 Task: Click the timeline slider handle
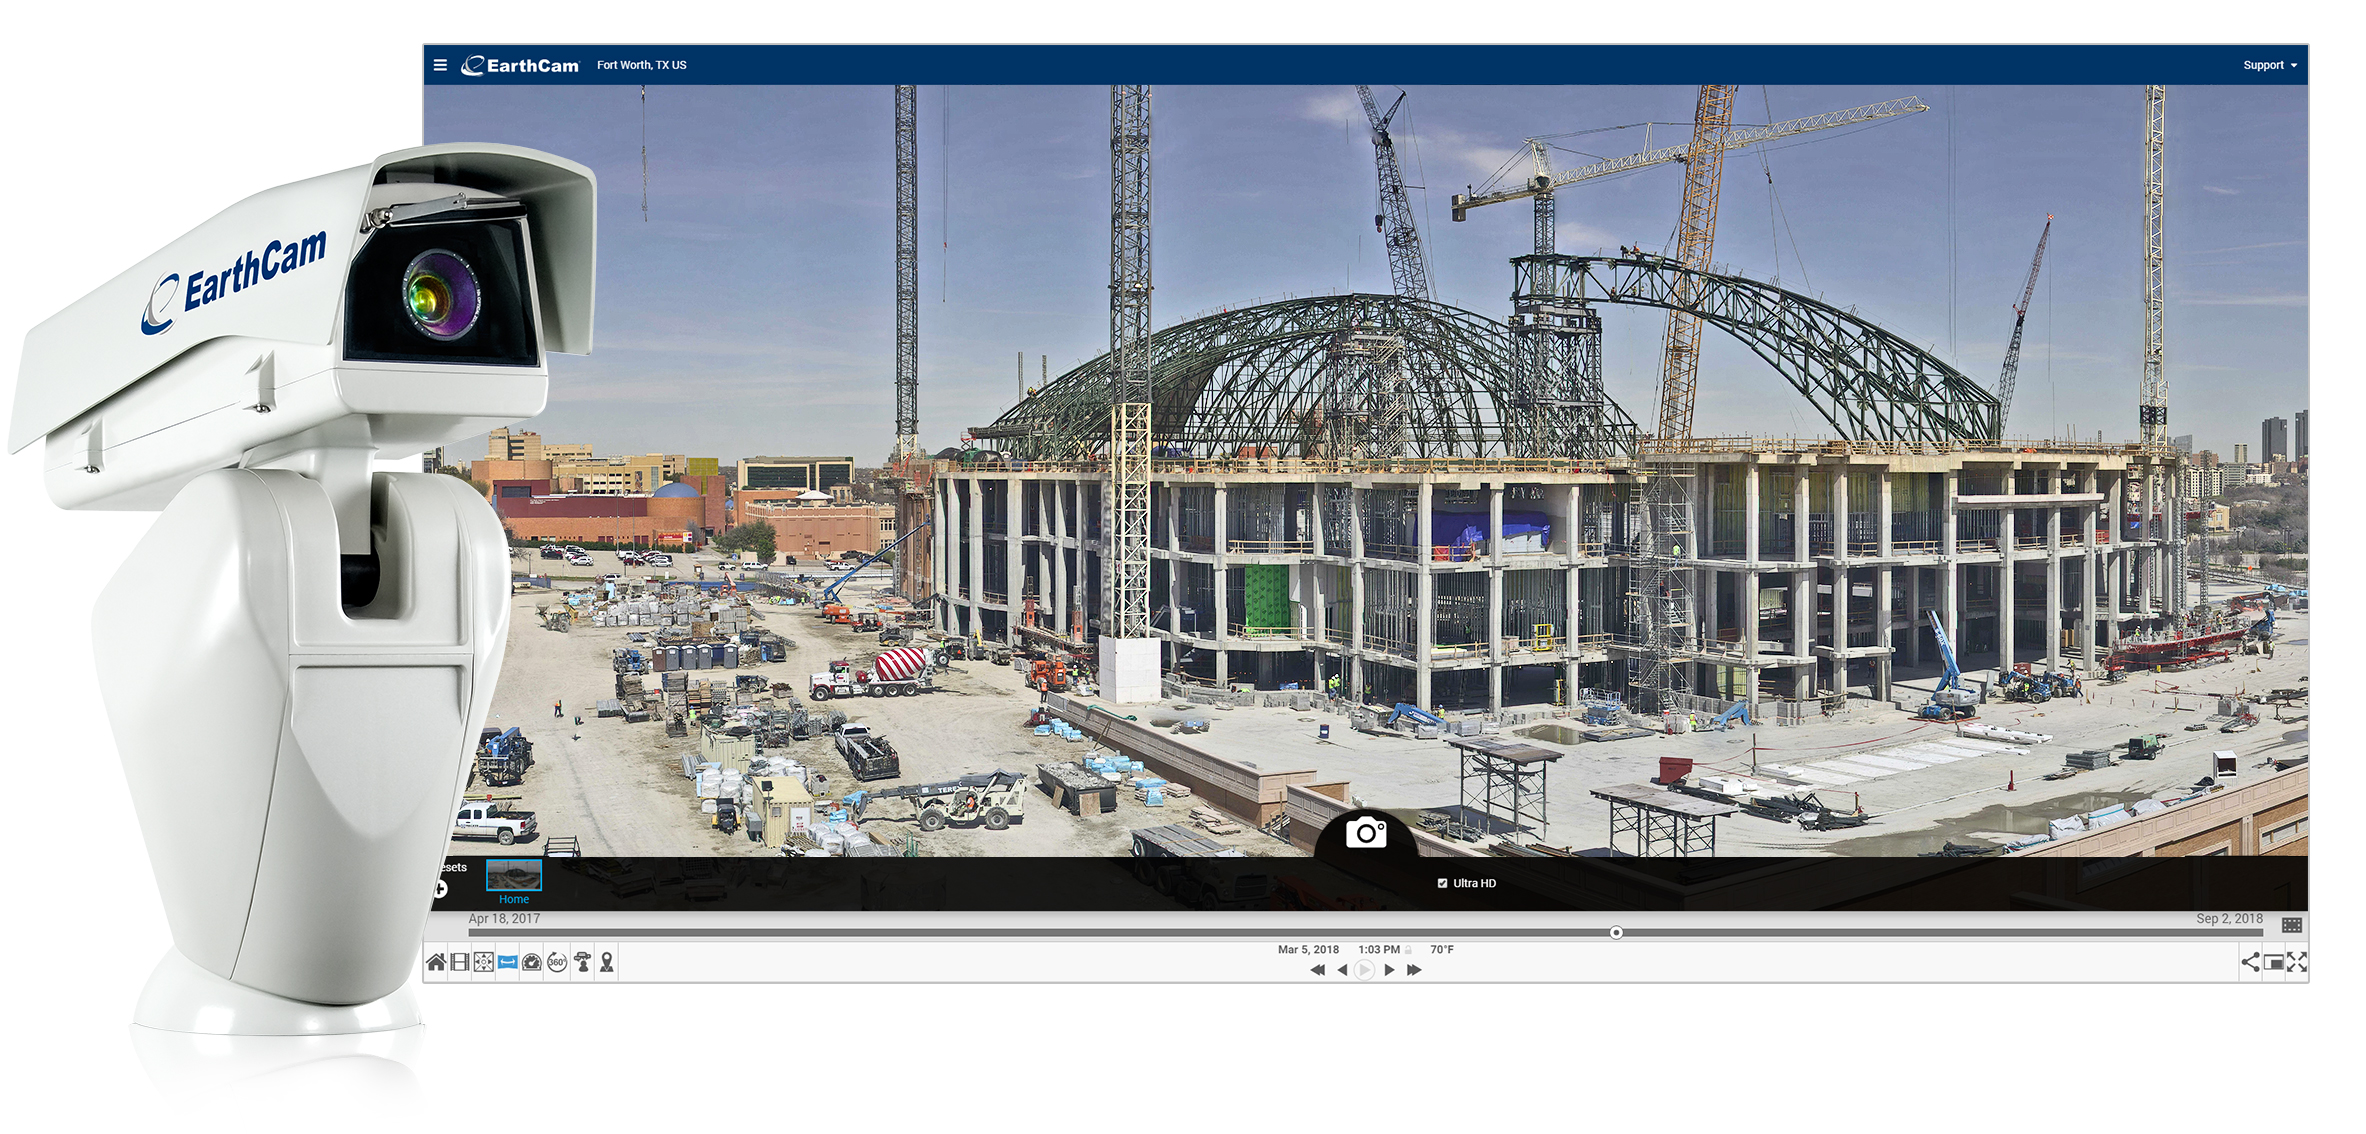(x=1616, y=933)
